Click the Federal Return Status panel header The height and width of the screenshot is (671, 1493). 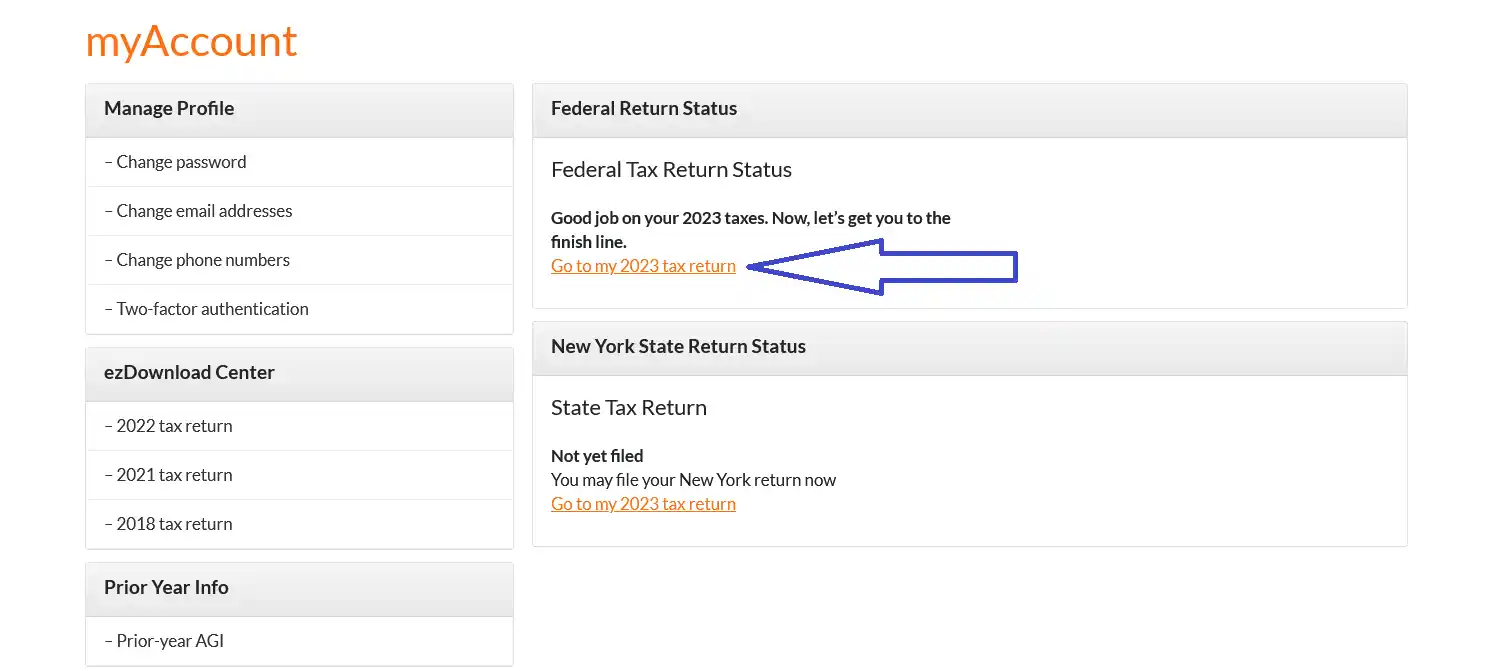click(644, 109)
